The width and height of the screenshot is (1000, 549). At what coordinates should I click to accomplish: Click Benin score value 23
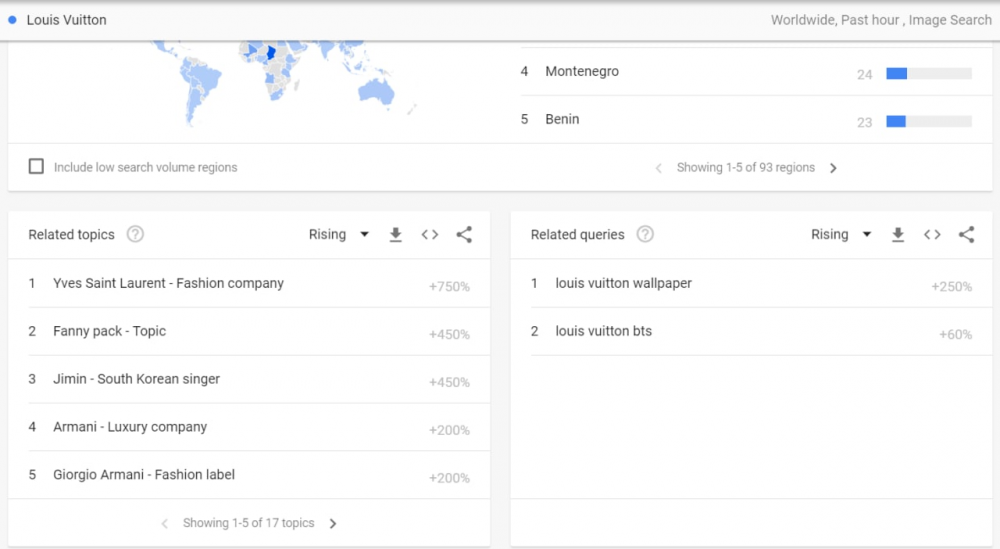pos(864,122)
